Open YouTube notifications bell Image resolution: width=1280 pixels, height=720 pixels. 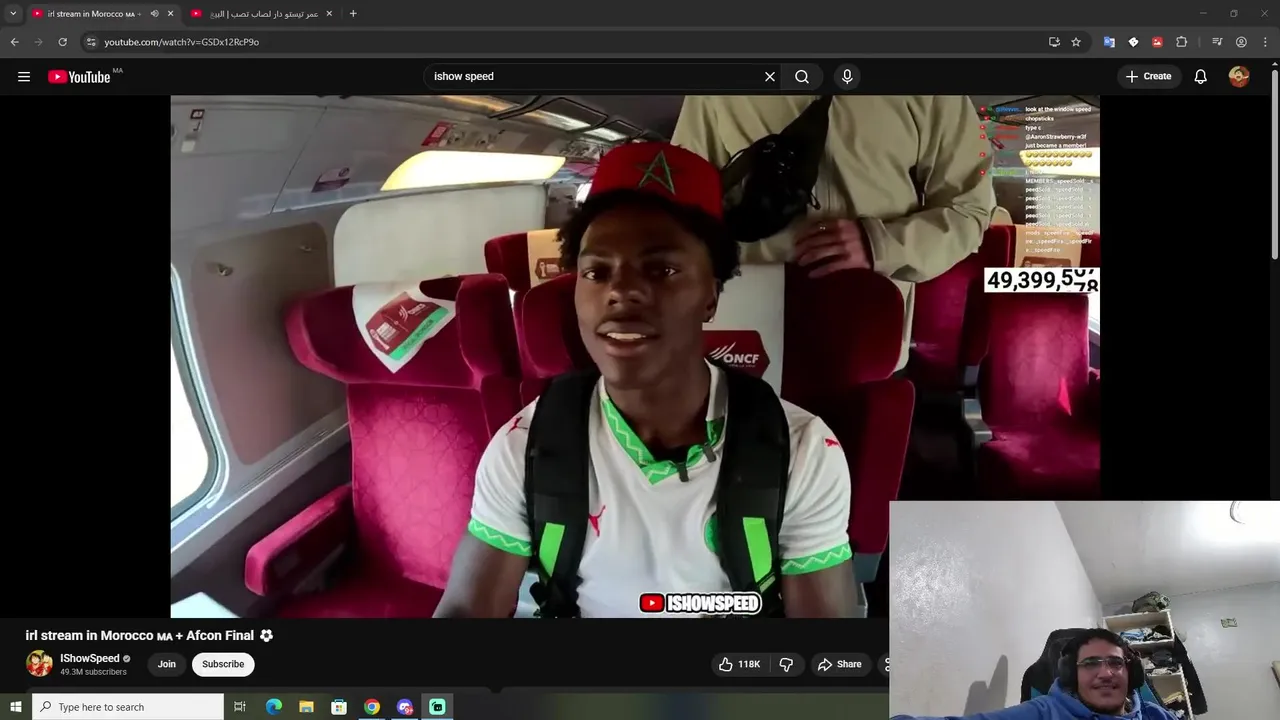tap(1201, 76)
